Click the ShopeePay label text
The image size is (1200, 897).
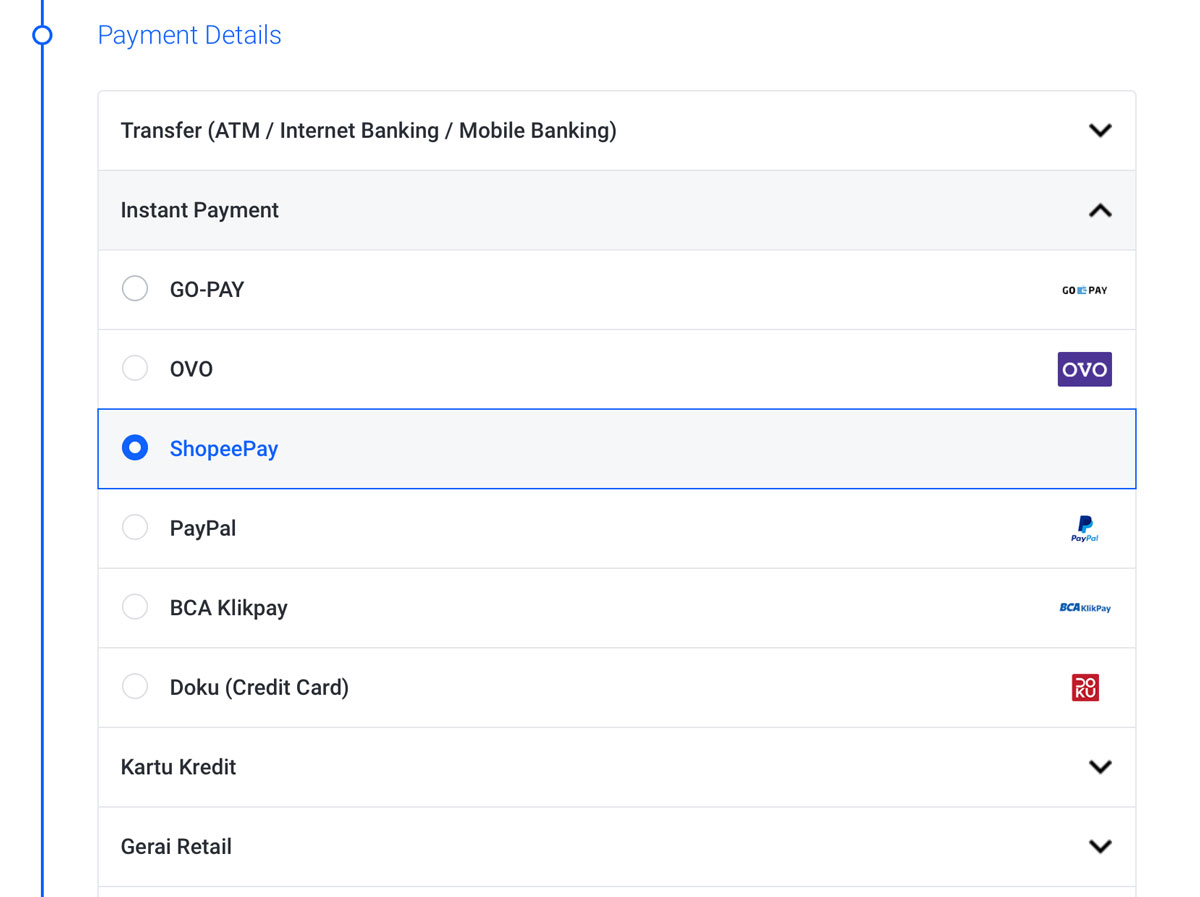click(x=224, y=449)
